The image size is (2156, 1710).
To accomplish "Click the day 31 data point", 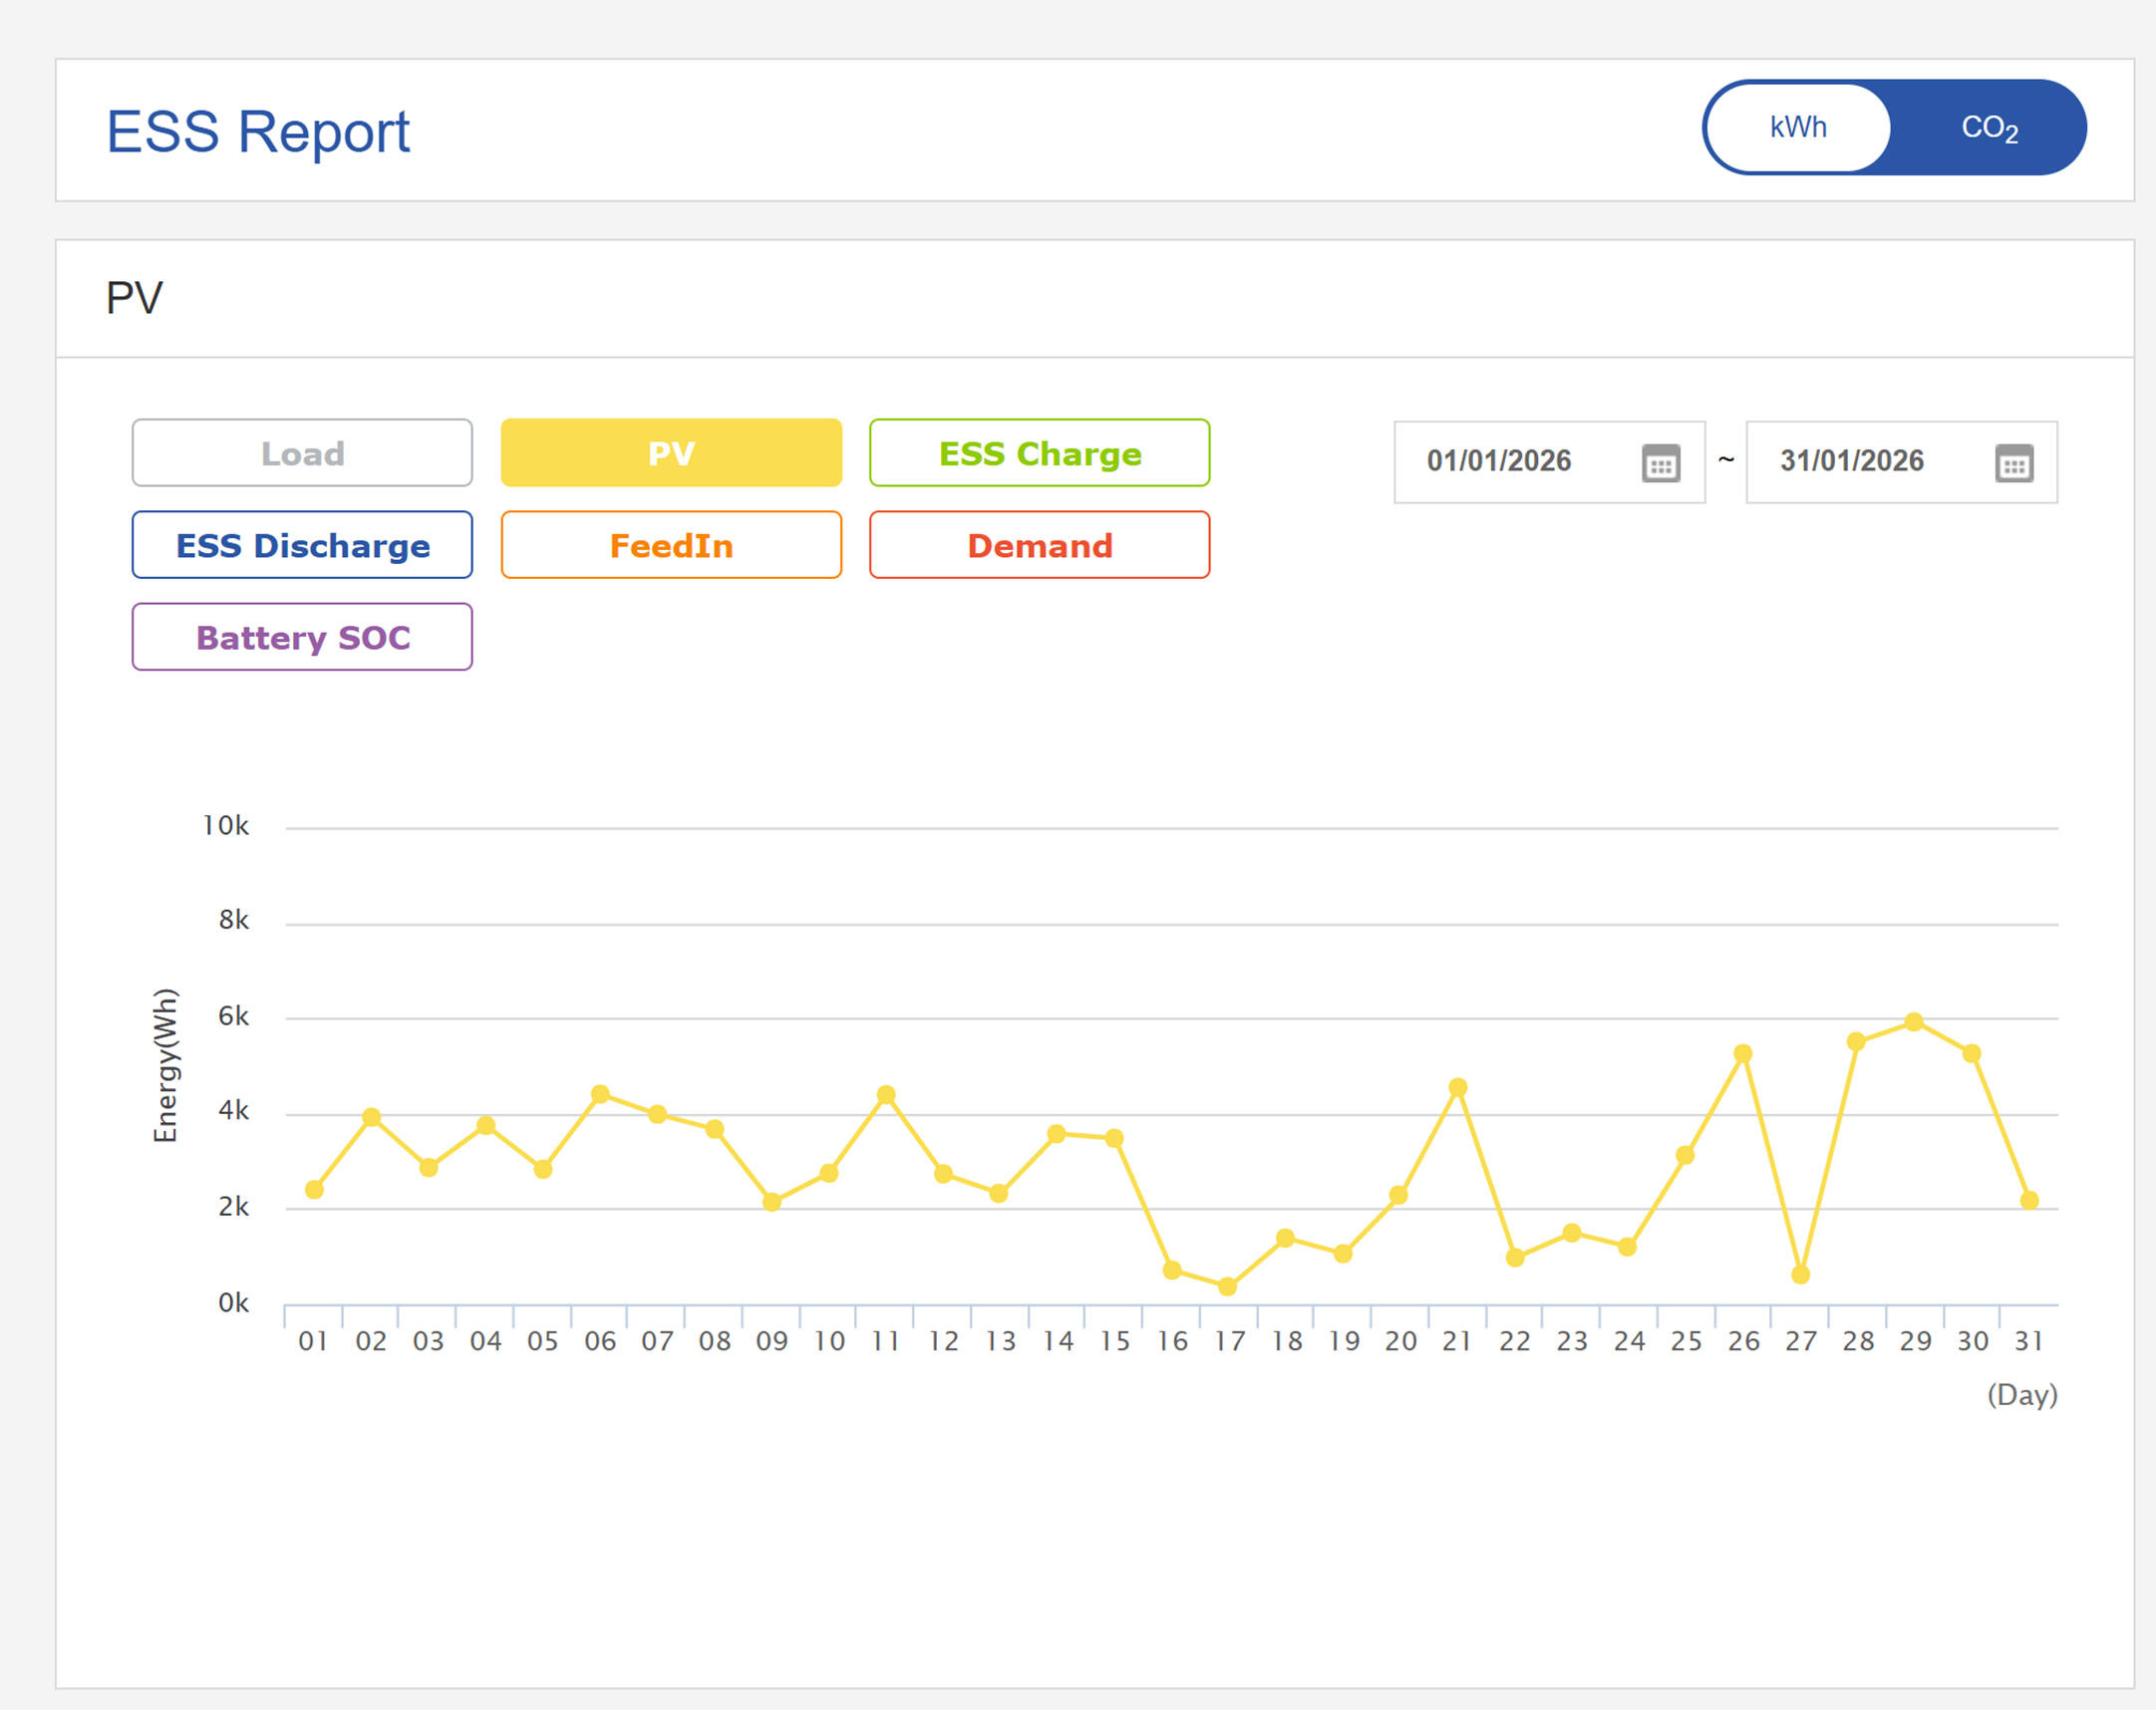I will [x=2029, y=1200].
